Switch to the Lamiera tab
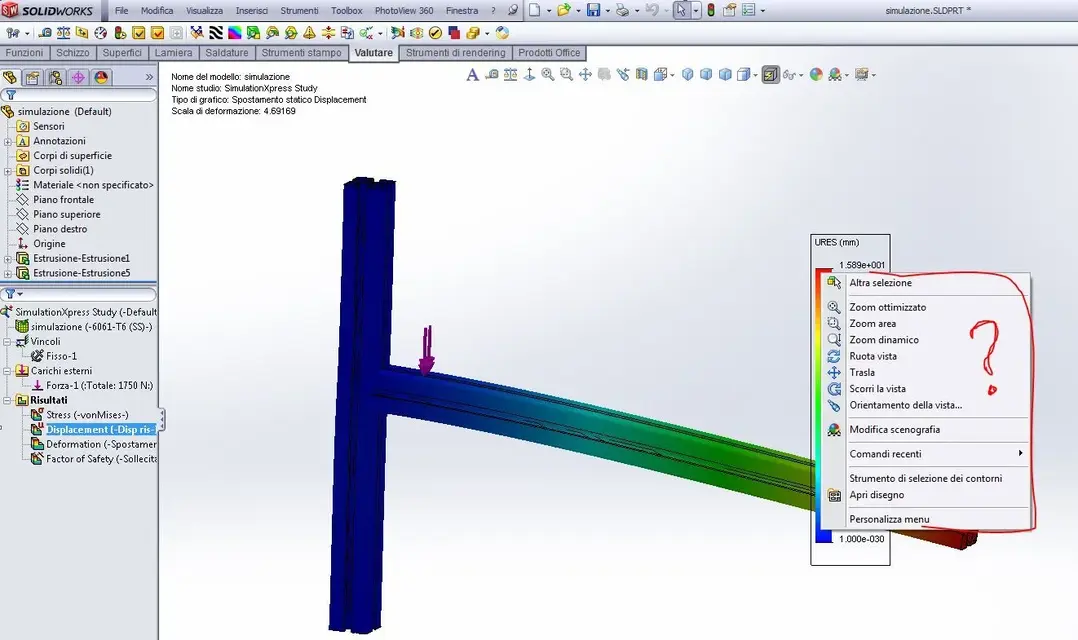Screen dimensions: 1078x640 [x=173, y=53]
